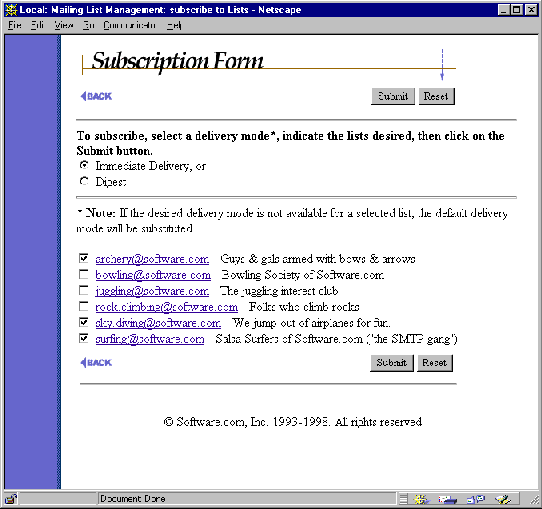Click 'The juggling interest club' description
This screenshot has width=542, height=509.
tap(279, 291)
